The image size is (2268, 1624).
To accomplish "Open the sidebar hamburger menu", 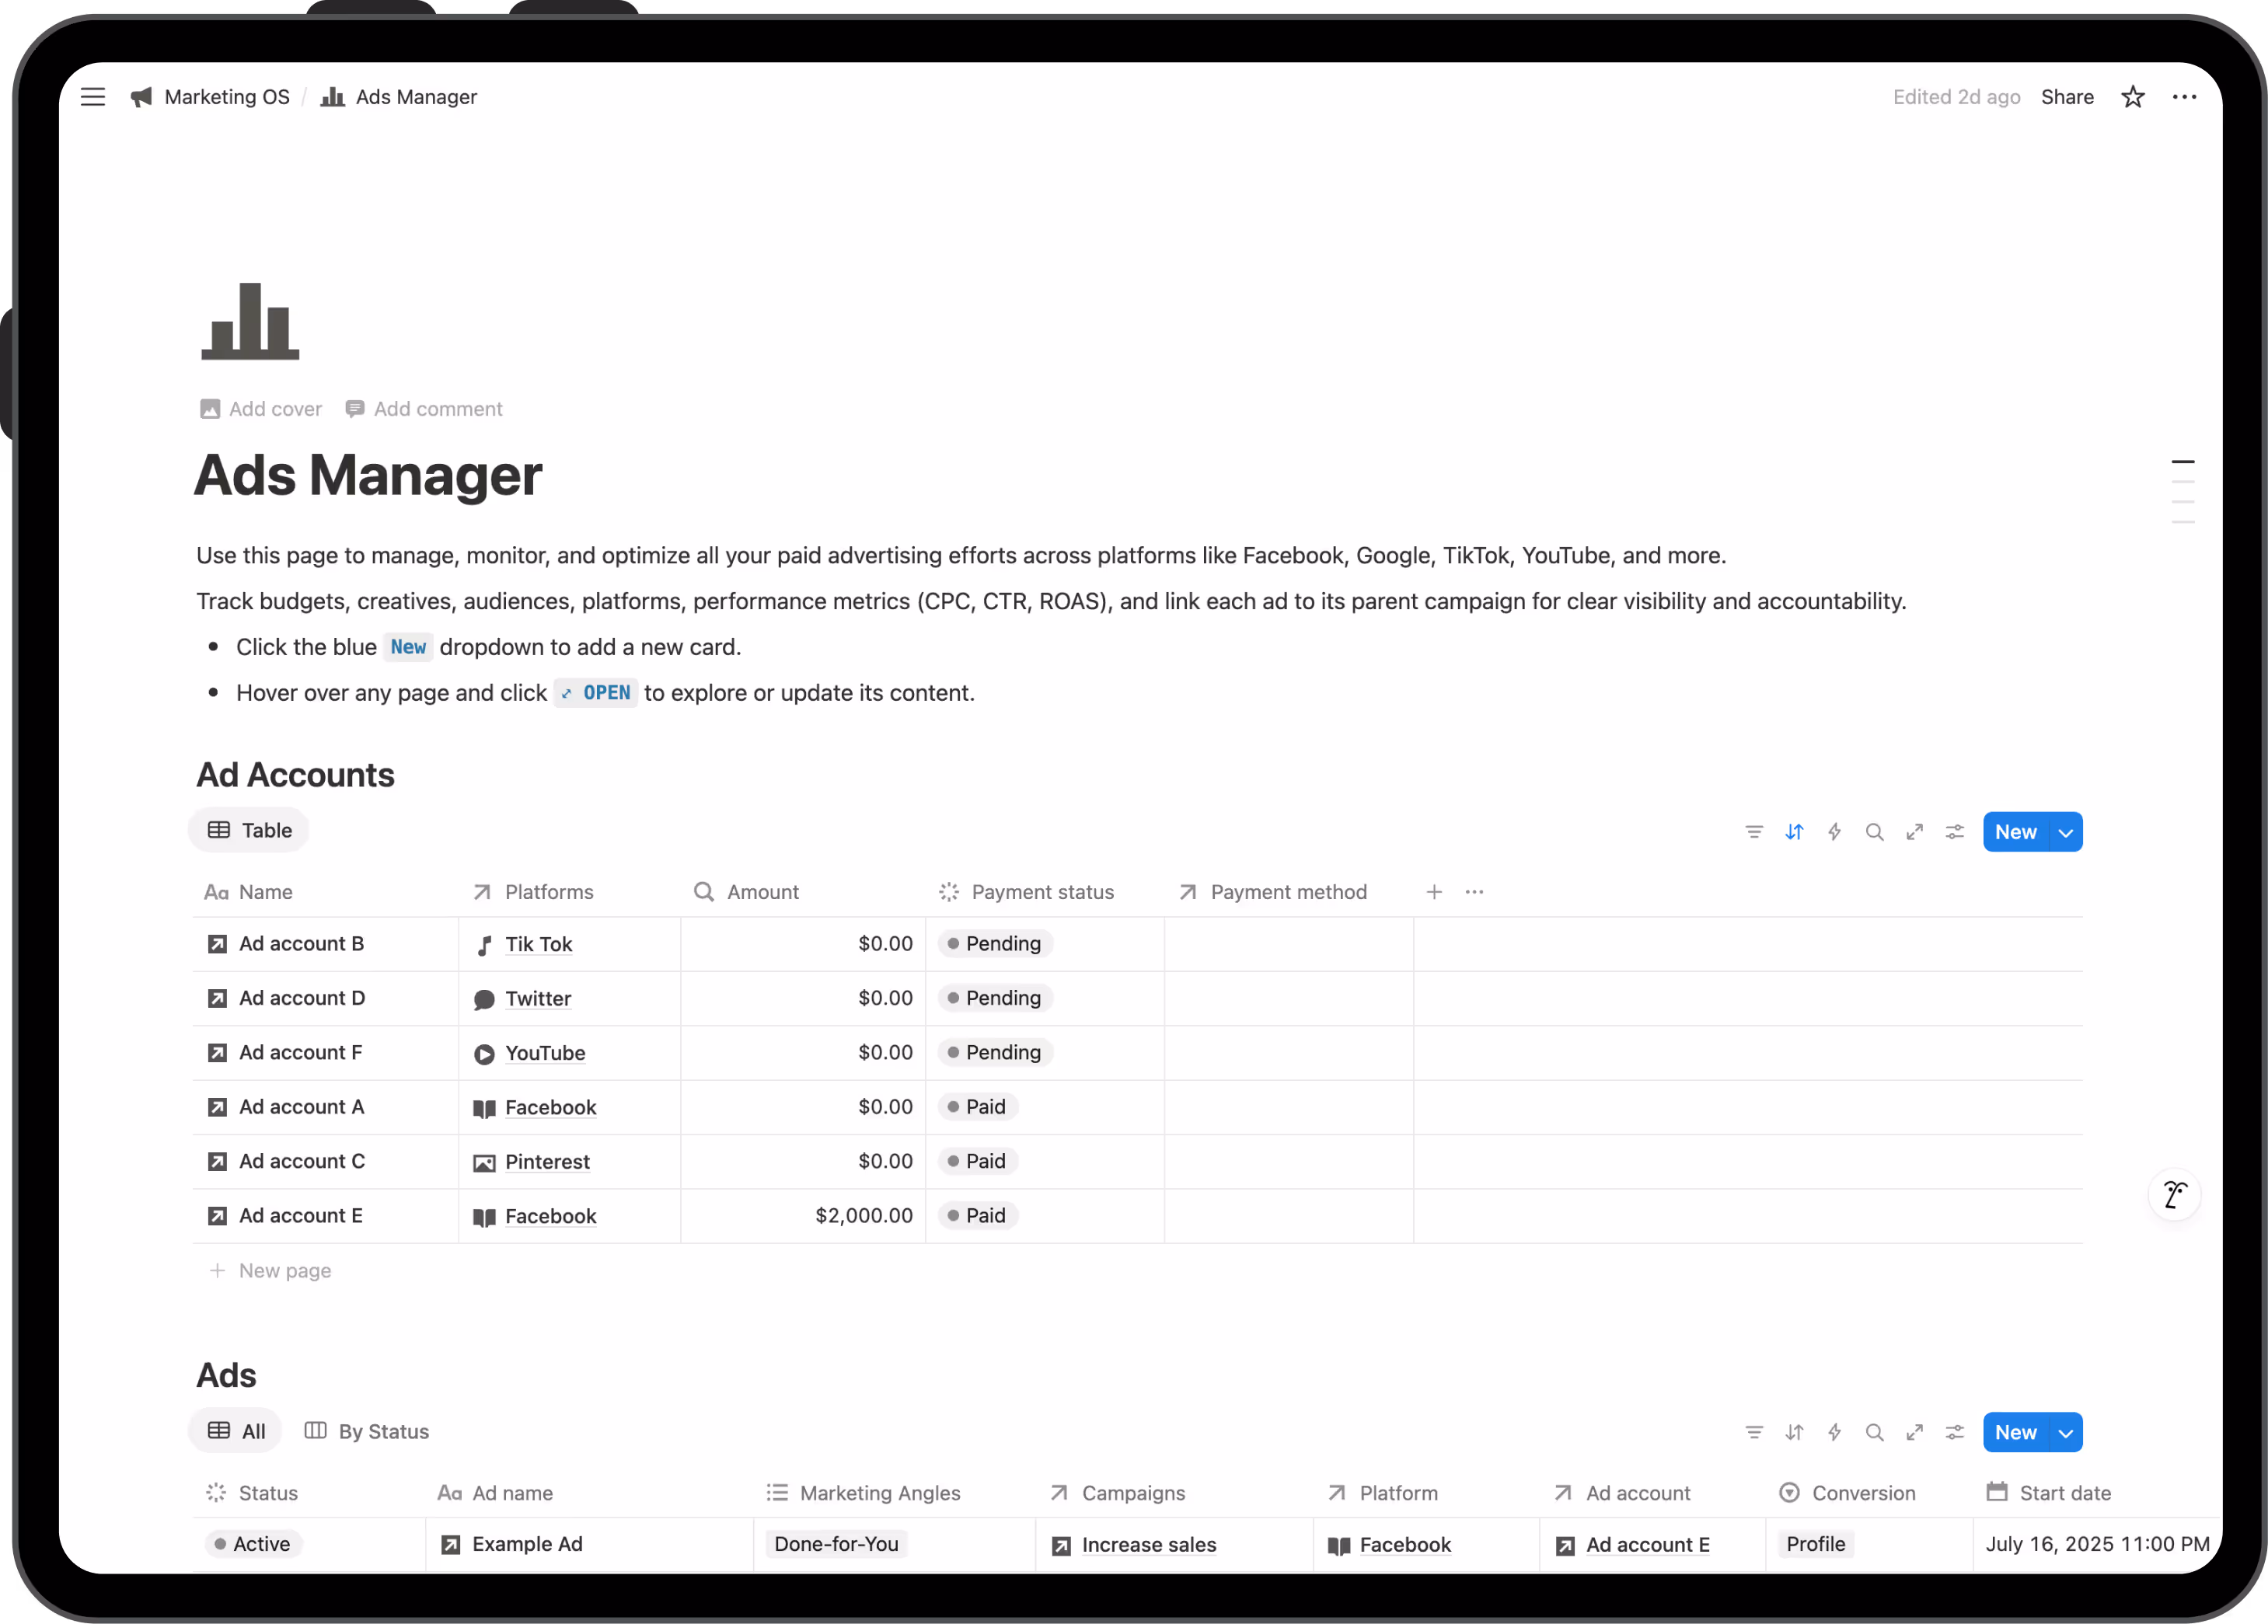I will click(x=93, y=97).
